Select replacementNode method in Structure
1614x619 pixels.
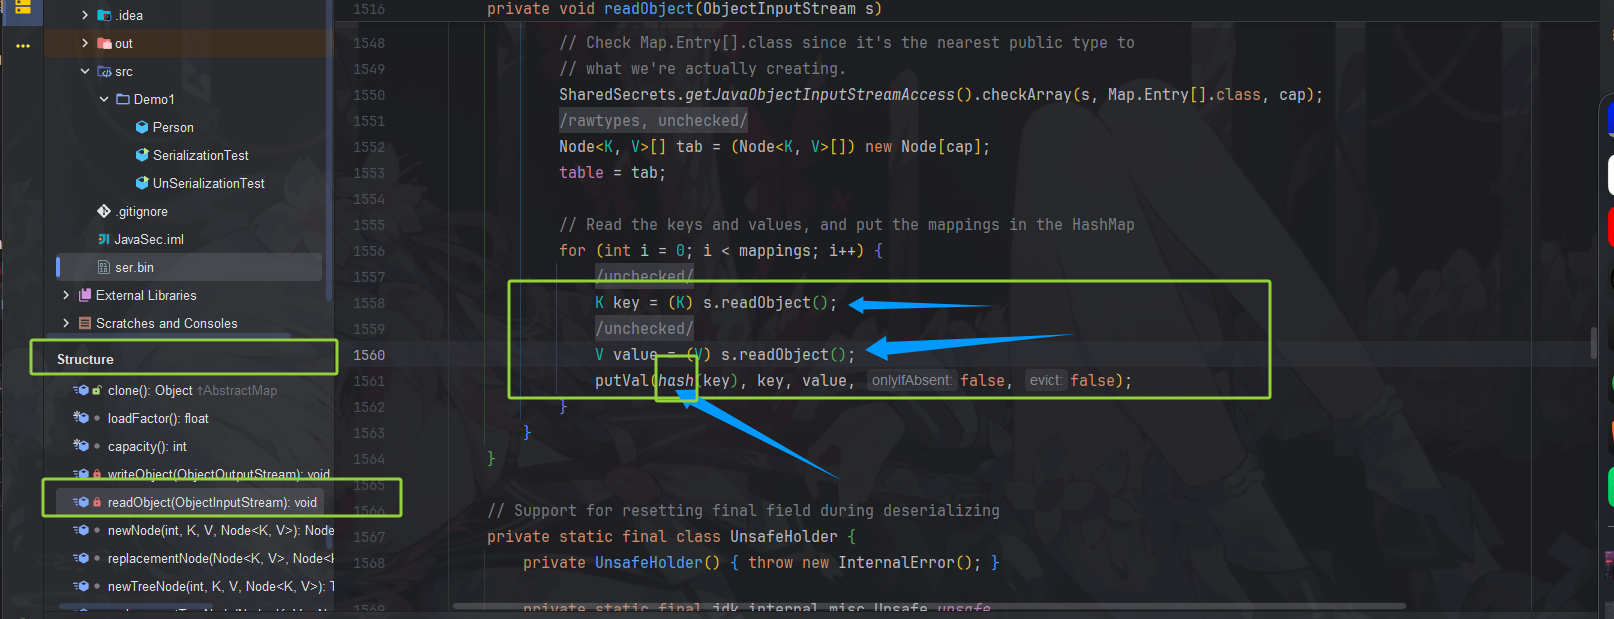point(221,558)
